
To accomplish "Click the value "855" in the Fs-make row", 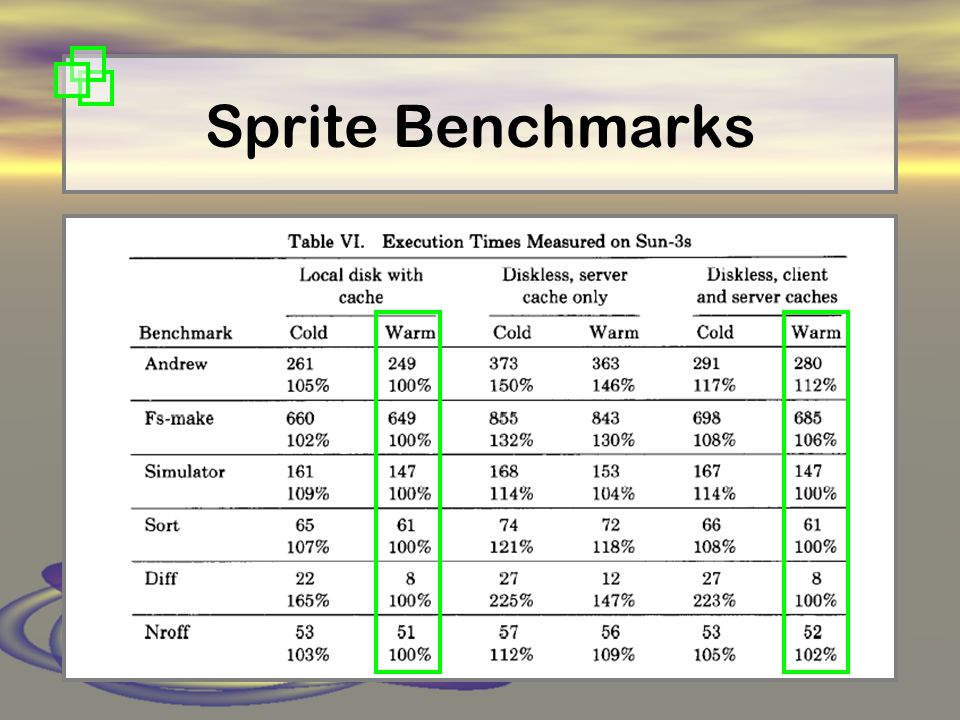I will (x=503, y=418).
